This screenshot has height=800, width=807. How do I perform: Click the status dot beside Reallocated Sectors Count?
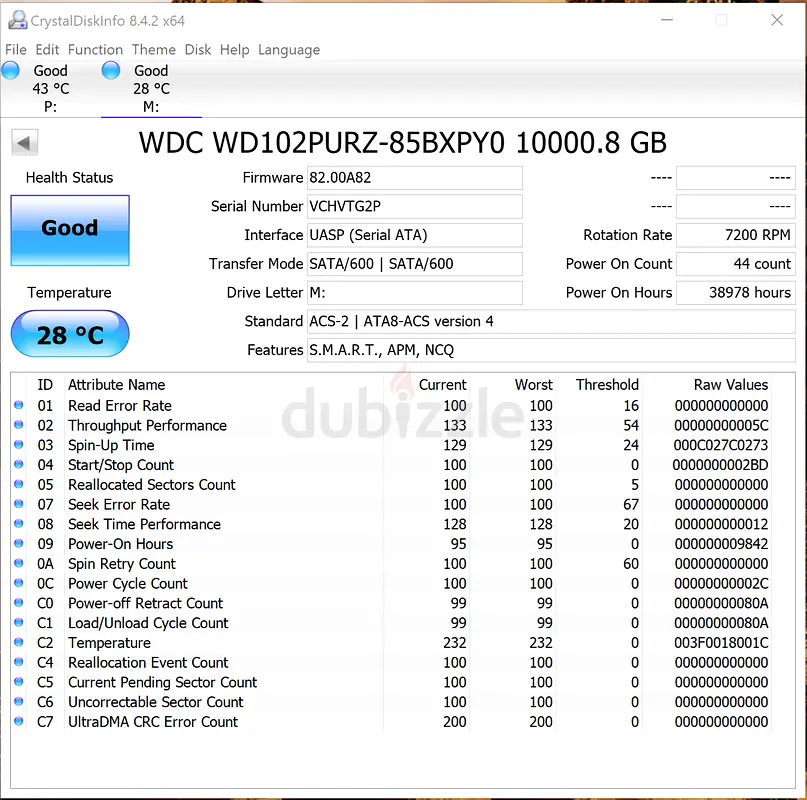19,485
